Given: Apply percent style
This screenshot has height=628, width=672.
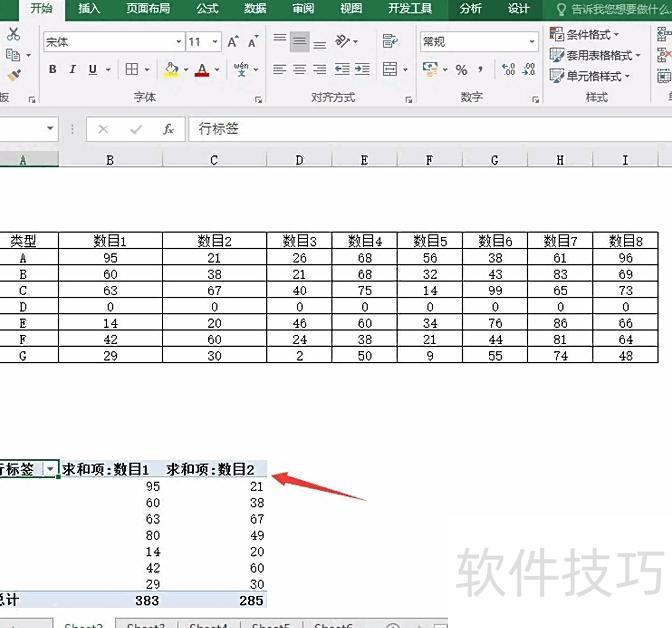Looking at the screenshot, I should [x=462, y=70].
